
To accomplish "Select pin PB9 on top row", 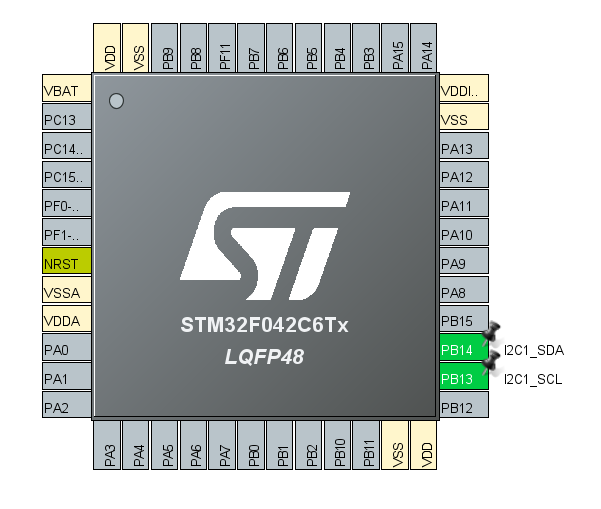I will click(x=164, y=48).
